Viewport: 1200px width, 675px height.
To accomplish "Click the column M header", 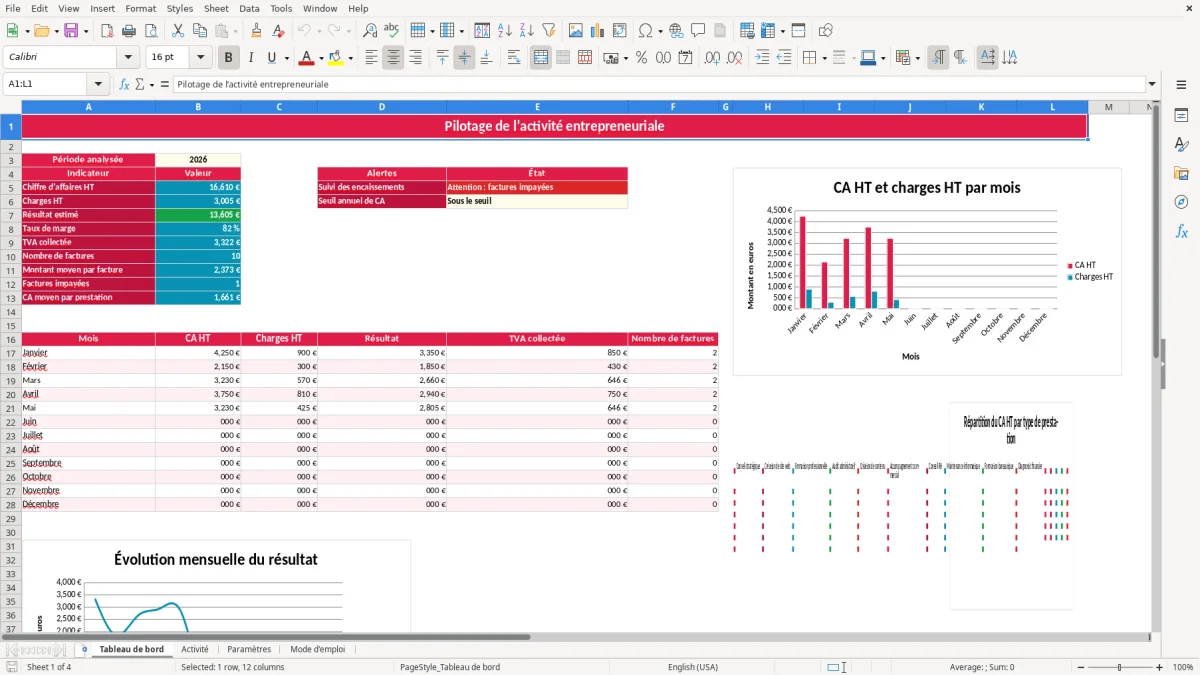I will coord(1109,107).
